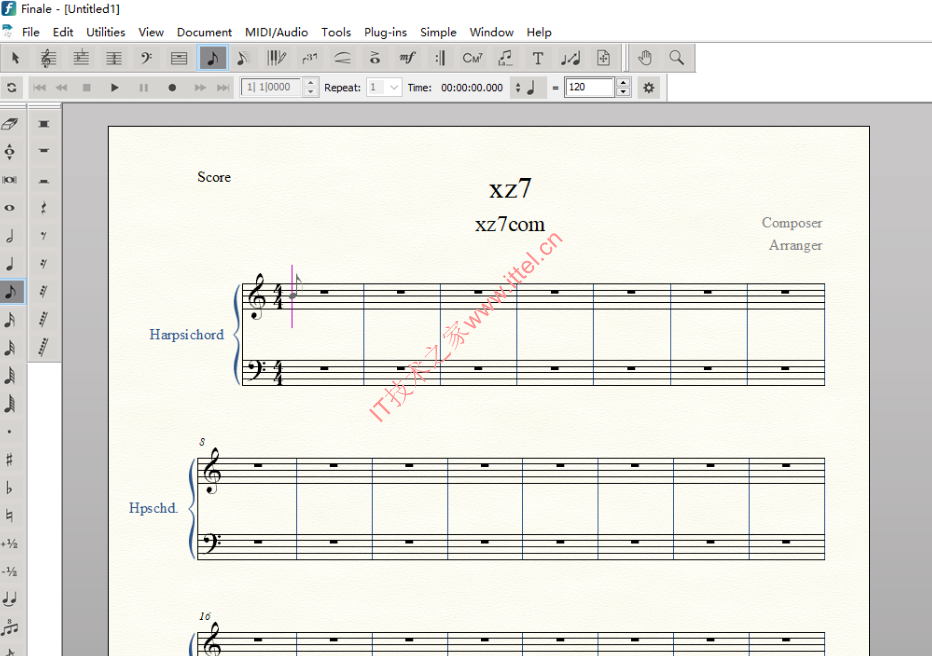Open the MIDI/Audio menu
The width and height of the screenshot is (932, 656).
(x=276, y=32)
